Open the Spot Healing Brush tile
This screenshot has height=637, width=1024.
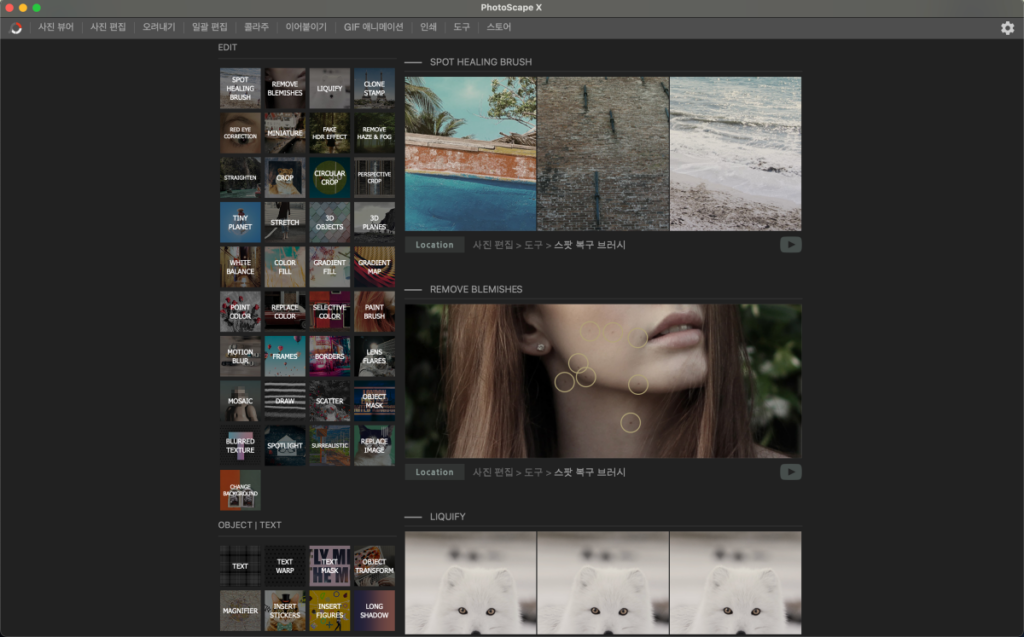click(240, 88)
